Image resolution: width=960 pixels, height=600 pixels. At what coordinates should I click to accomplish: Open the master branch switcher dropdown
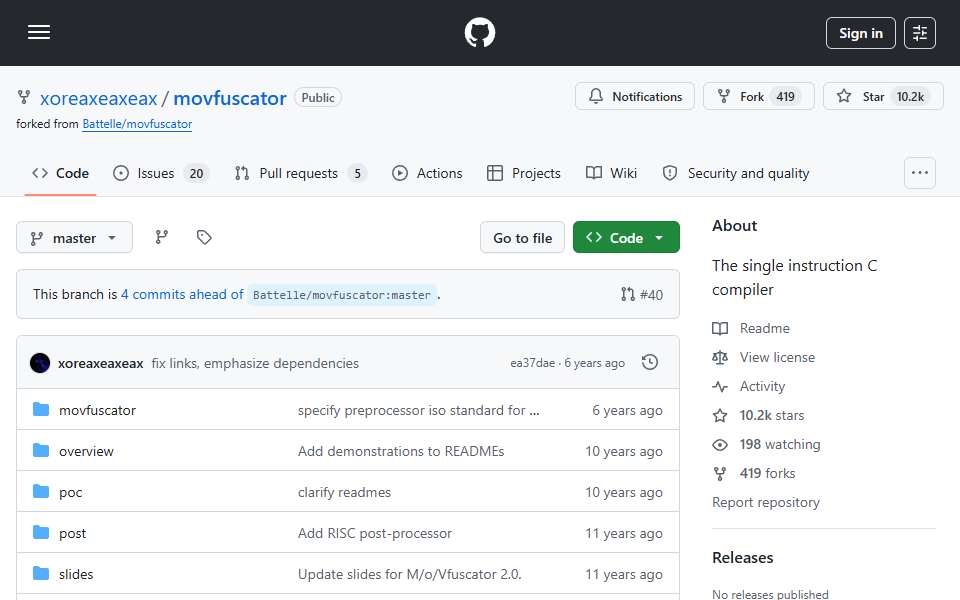(74, 238)
